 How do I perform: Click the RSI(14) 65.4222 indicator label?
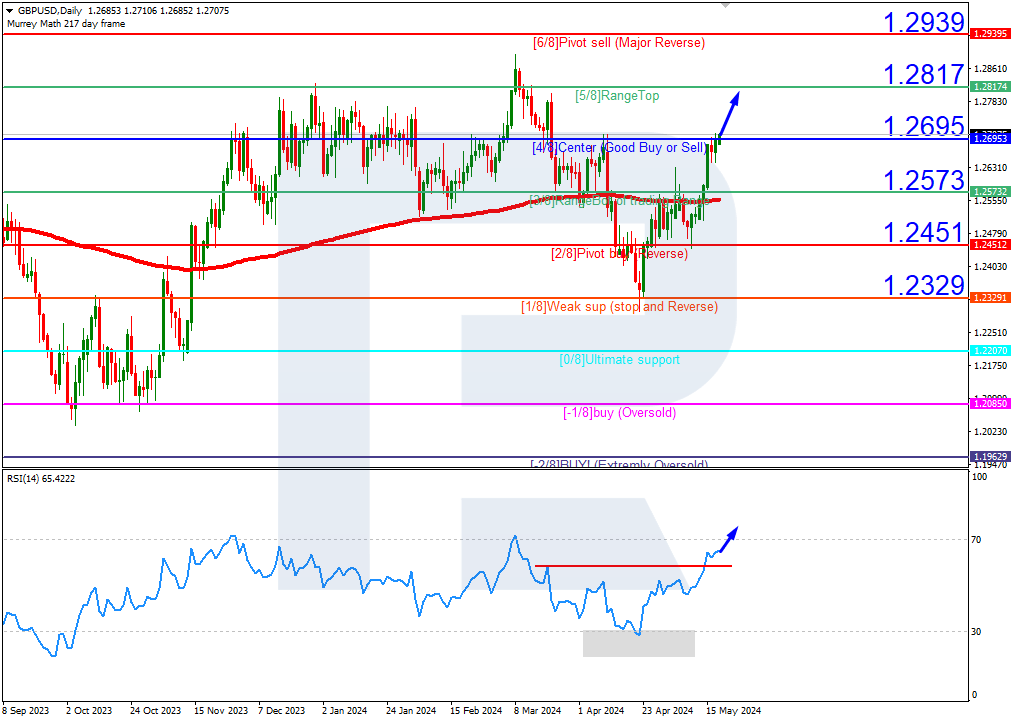pyautogui.click(x=42, y=477)
